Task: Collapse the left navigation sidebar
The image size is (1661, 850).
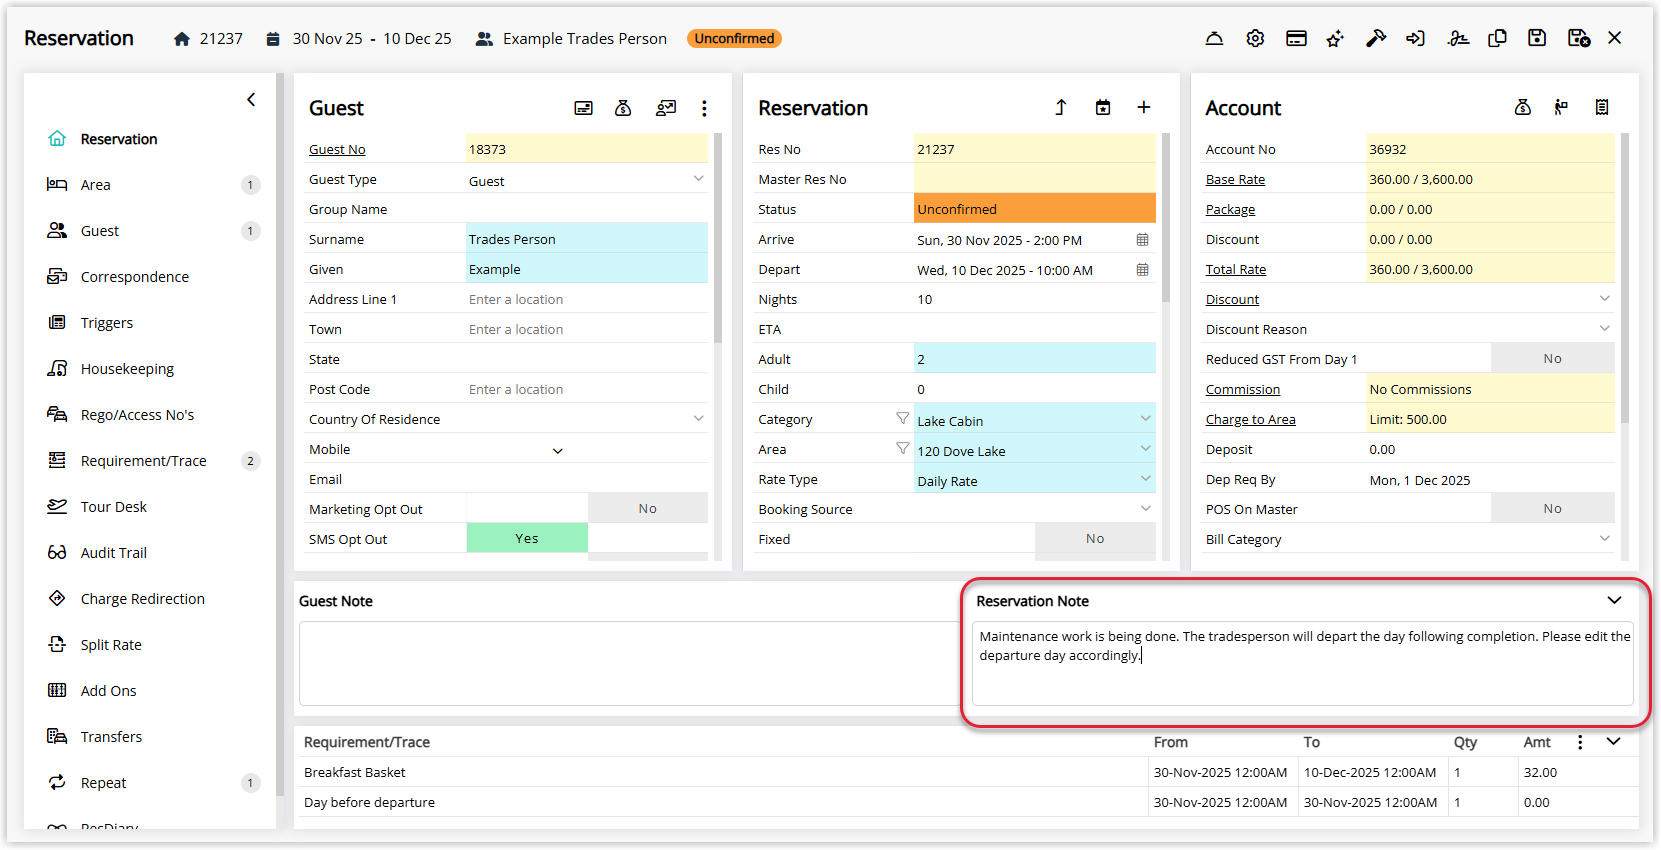Action: [251, 99]
